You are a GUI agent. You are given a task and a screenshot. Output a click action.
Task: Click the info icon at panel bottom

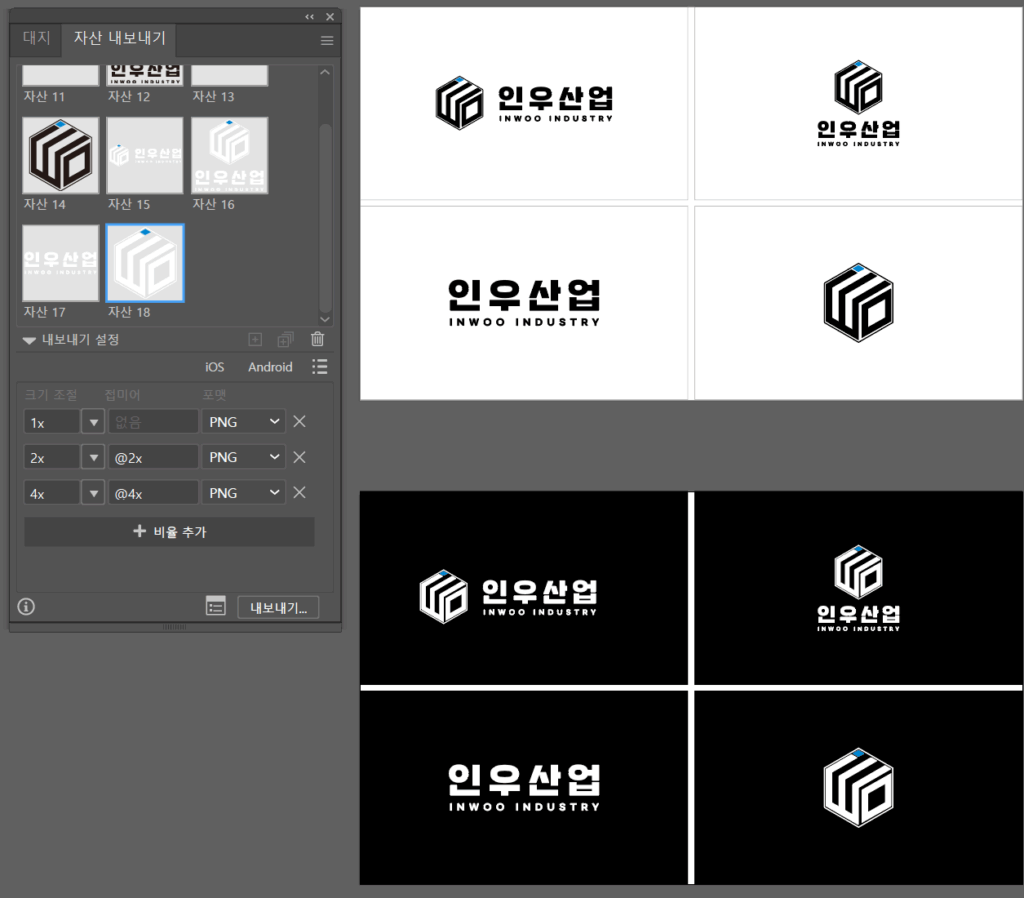[x=26, y=607]
